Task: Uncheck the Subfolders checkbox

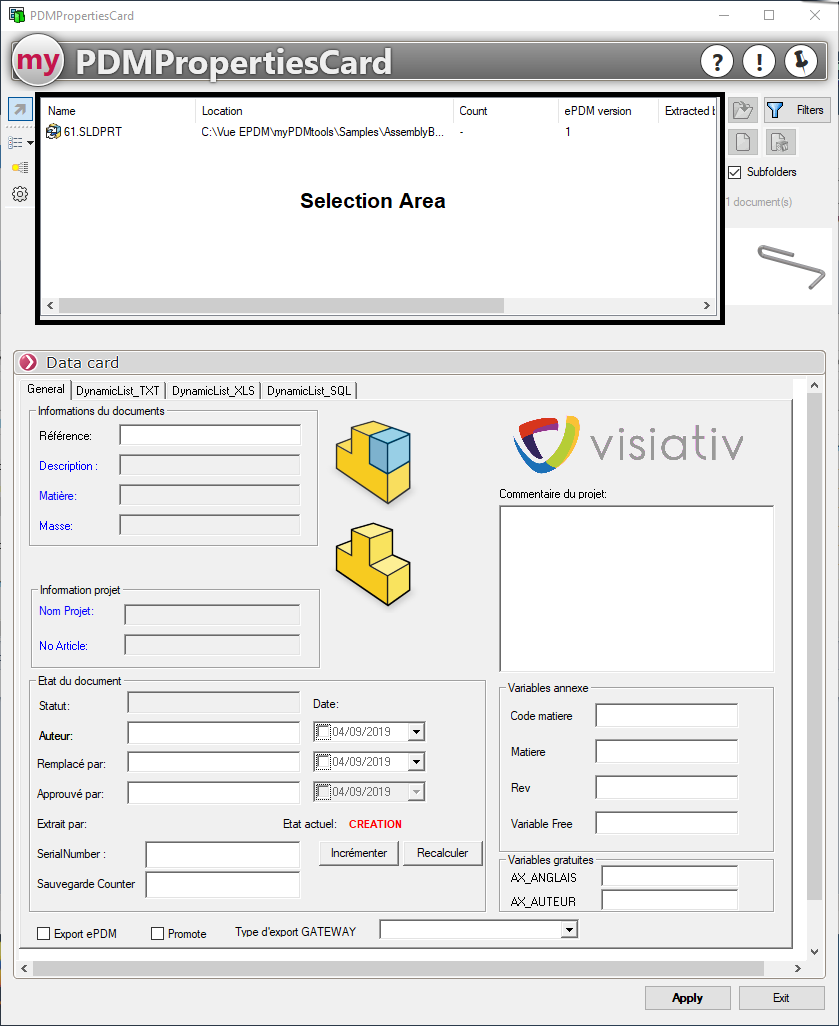Action: (735, 172)
